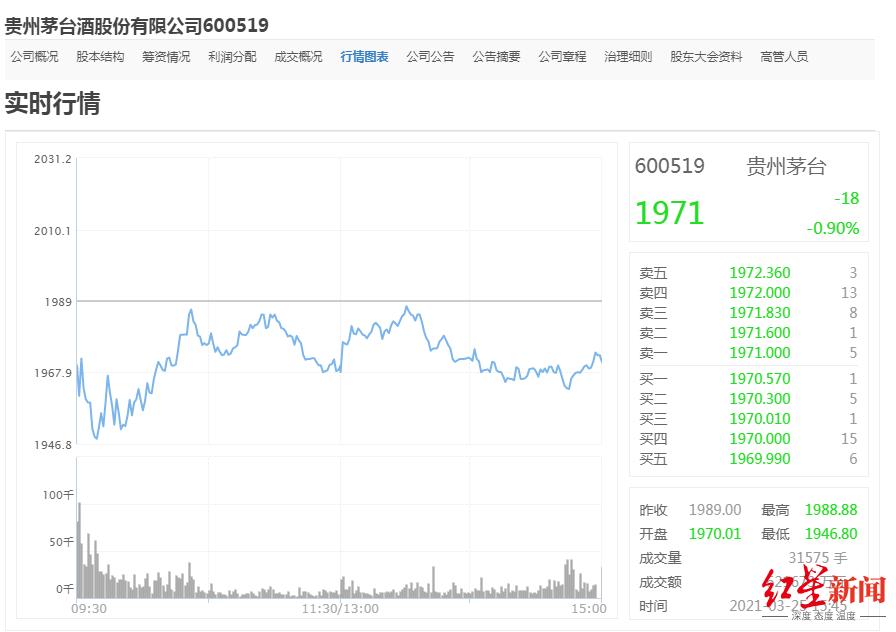Click stock name 贵州茅台 in quote panel
The height and width of the screenshot is (632, 896).
(x=786, y=166)
